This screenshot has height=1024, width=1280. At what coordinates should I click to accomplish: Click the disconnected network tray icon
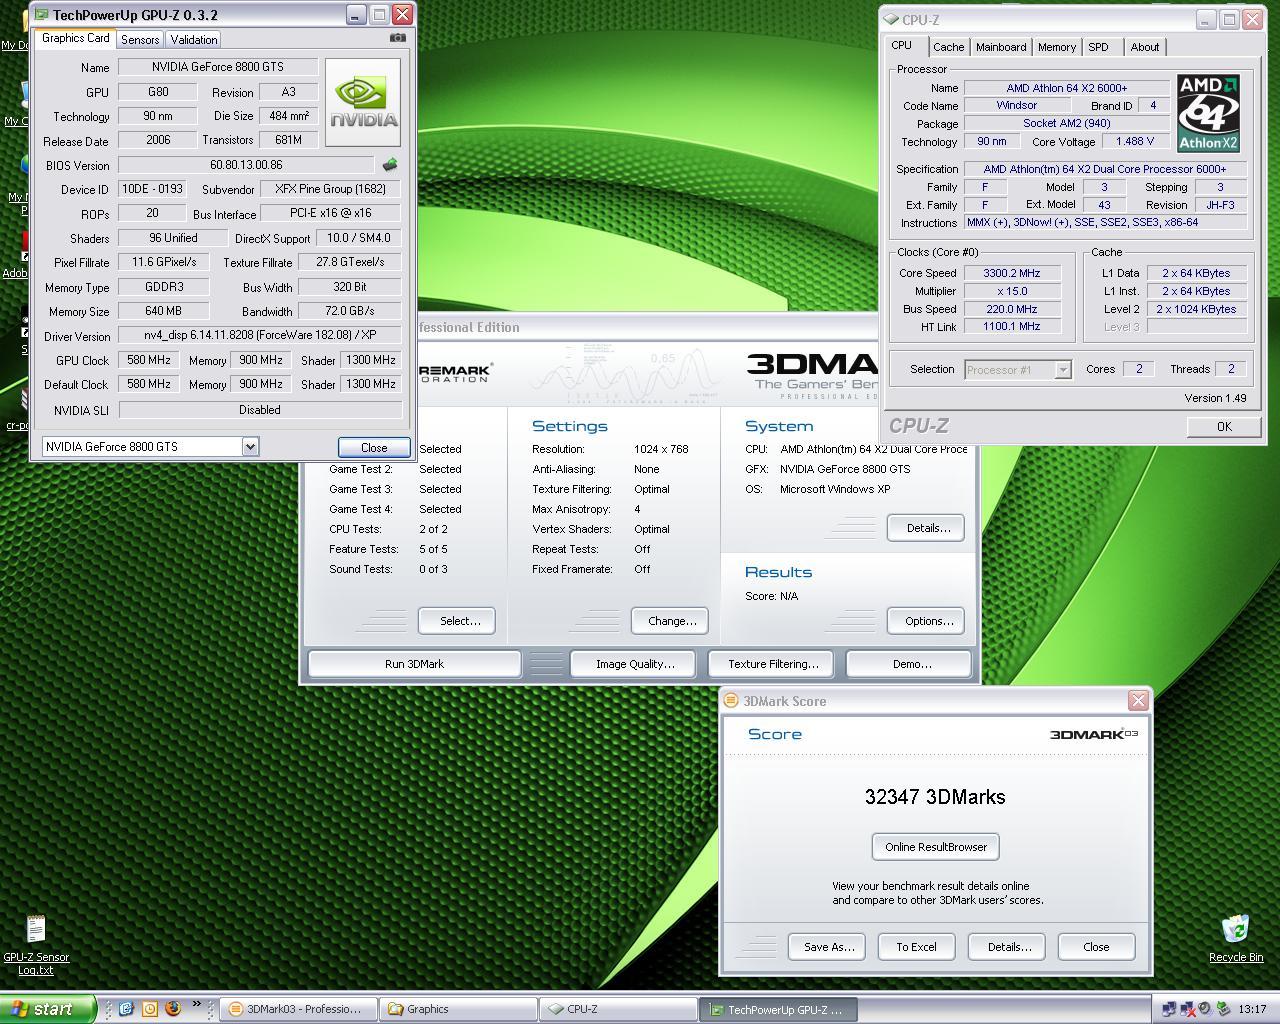[1187, 1009]
